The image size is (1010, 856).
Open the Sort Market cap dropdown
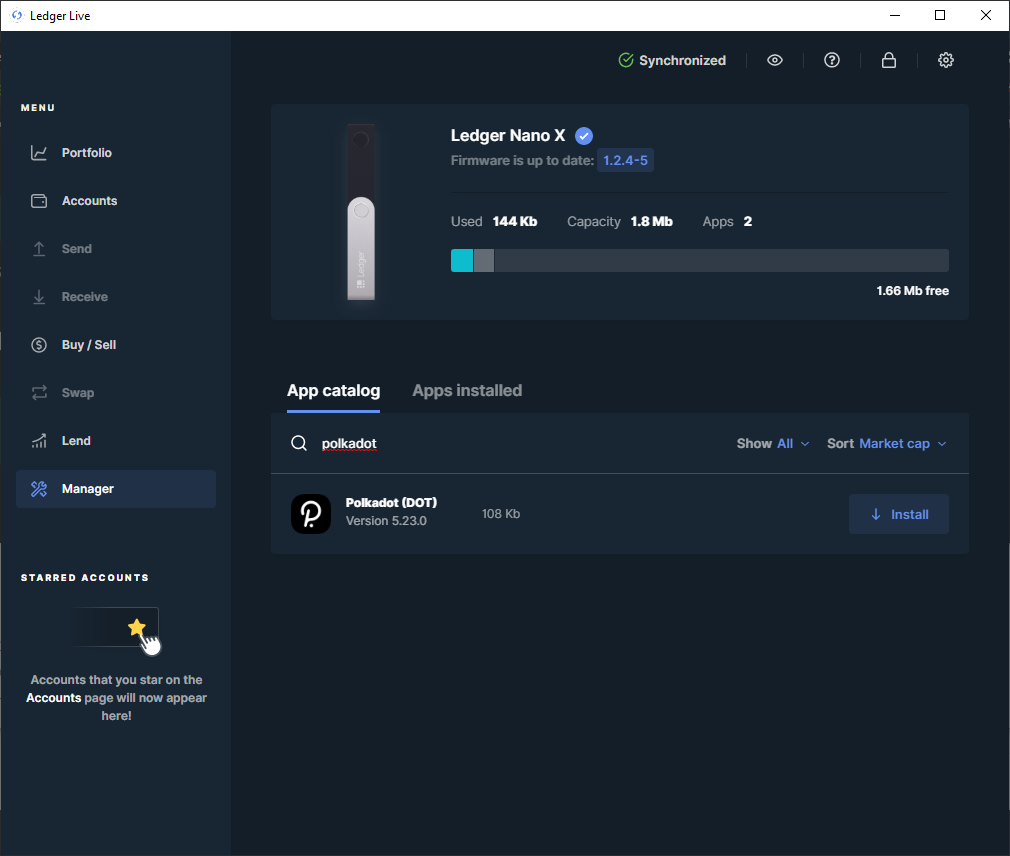(887, 444)
